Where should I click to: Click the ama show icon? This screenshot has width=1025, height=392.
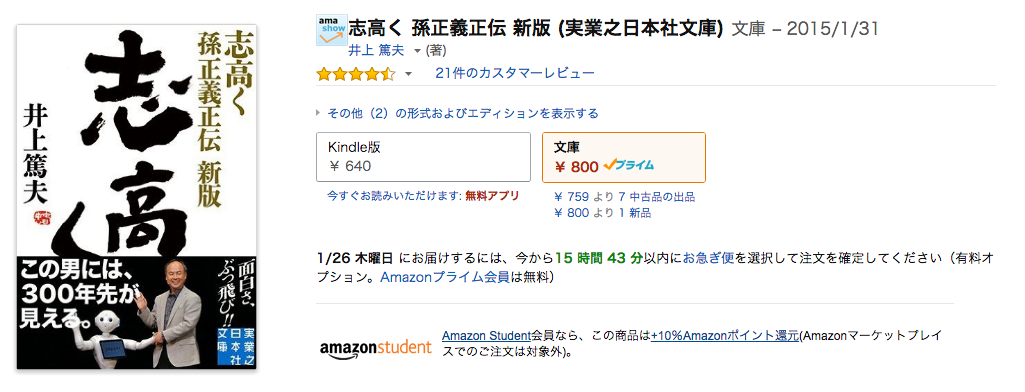331,30
